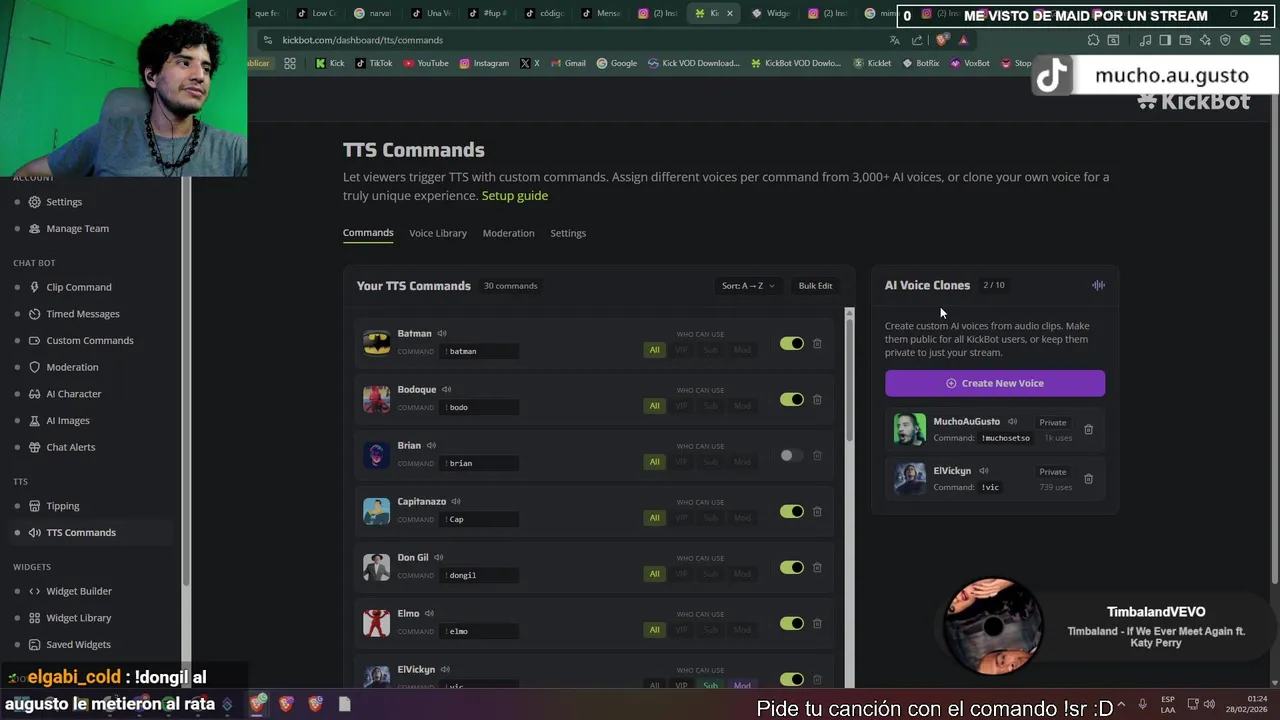Viewport: 1280px width, 720px height.
Task: Delete the Don Gil command with trash icon
Action: [x=817, y=567]
